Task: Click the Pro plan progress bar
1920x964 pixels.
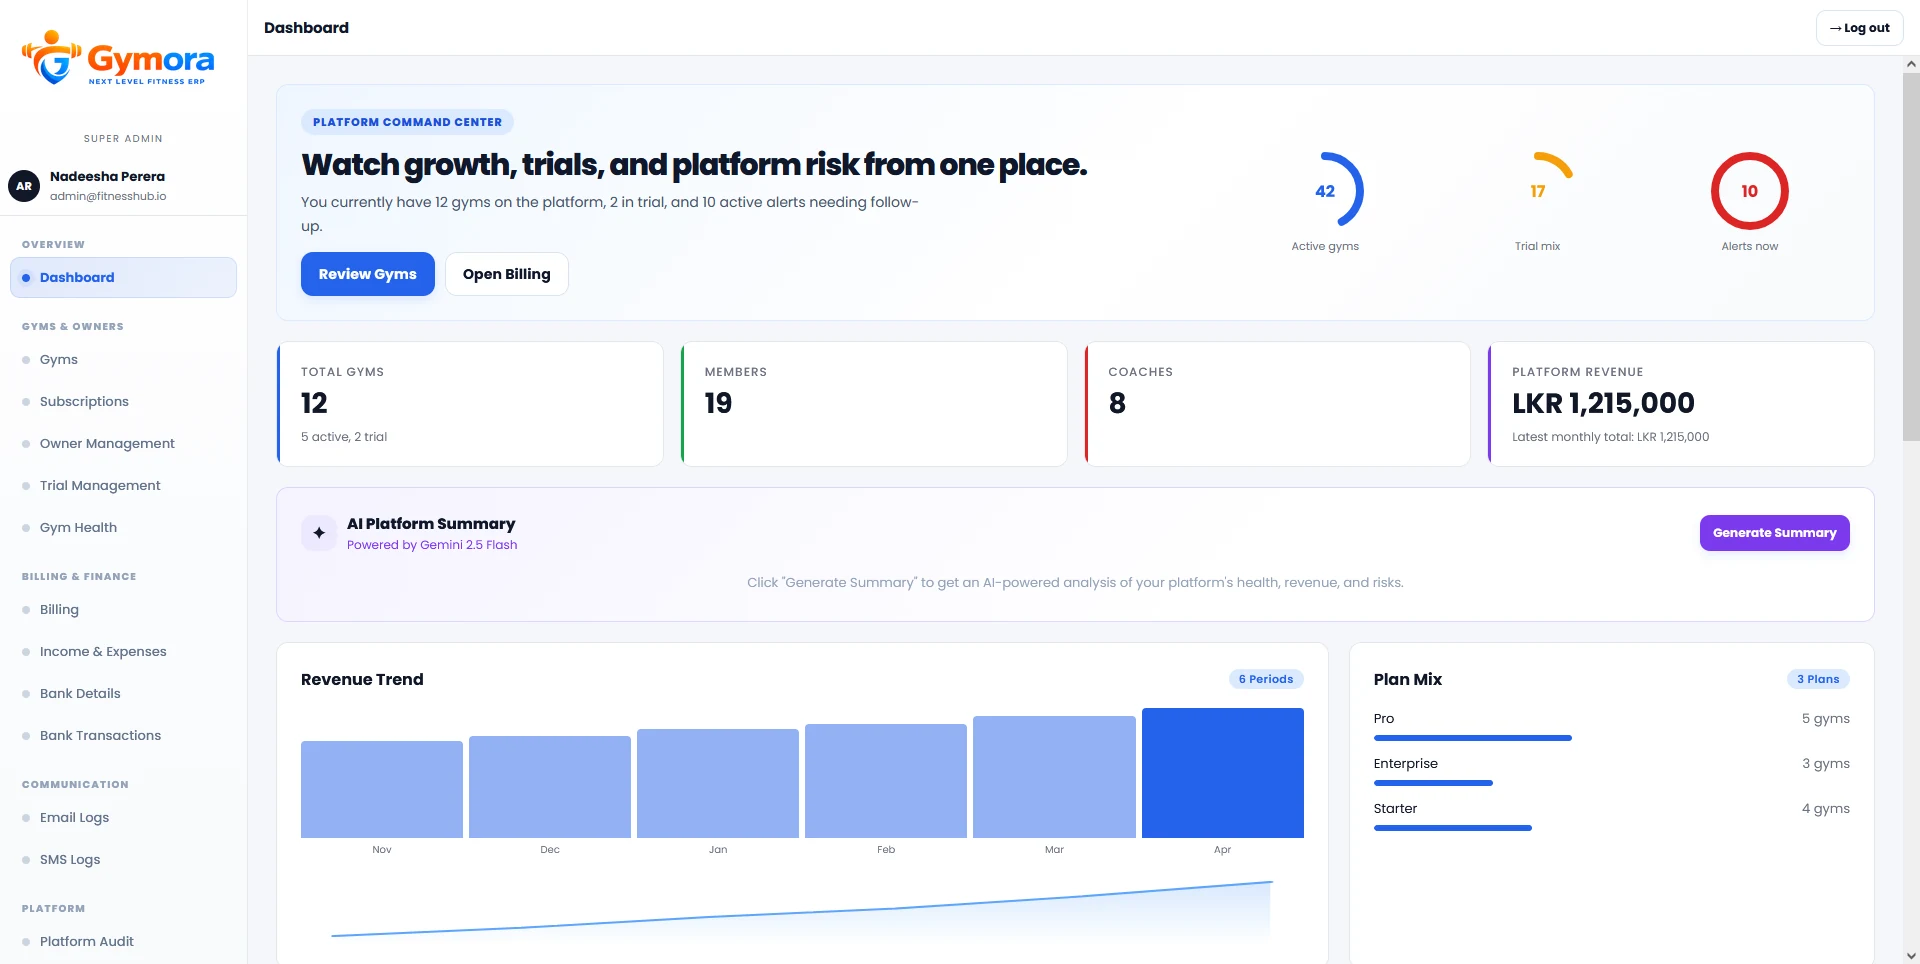Action: (1472, 738)
